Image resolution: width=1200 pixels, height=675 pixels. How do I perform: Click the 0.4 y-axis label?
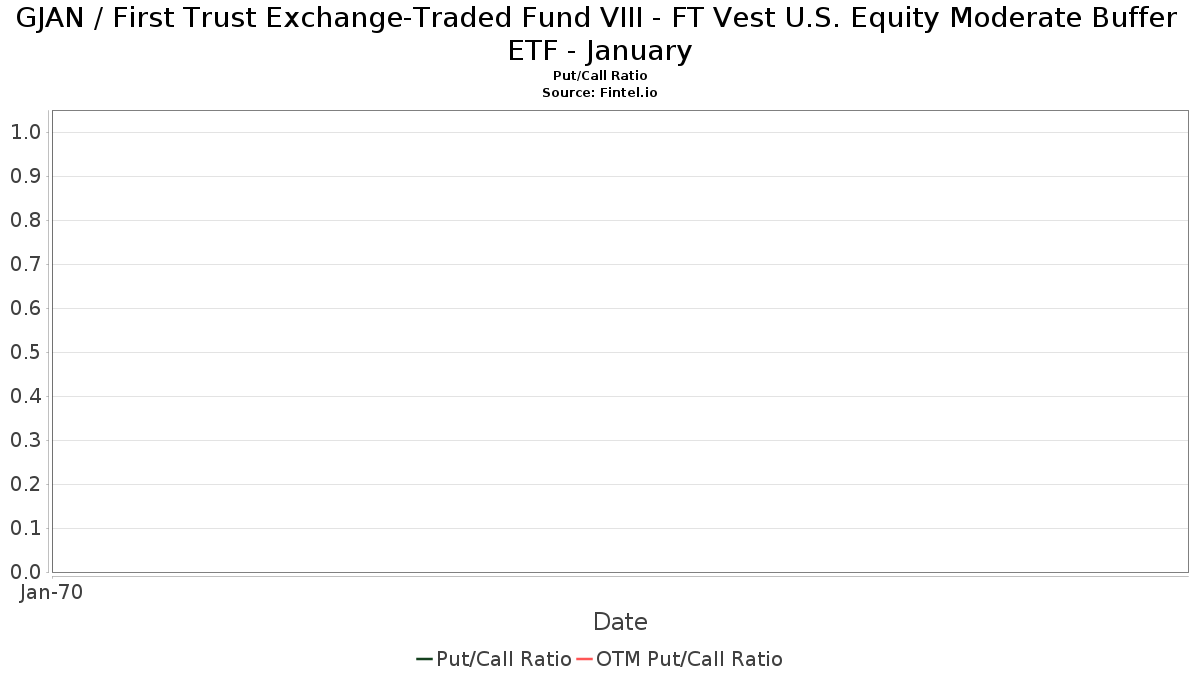pos(25,396)
